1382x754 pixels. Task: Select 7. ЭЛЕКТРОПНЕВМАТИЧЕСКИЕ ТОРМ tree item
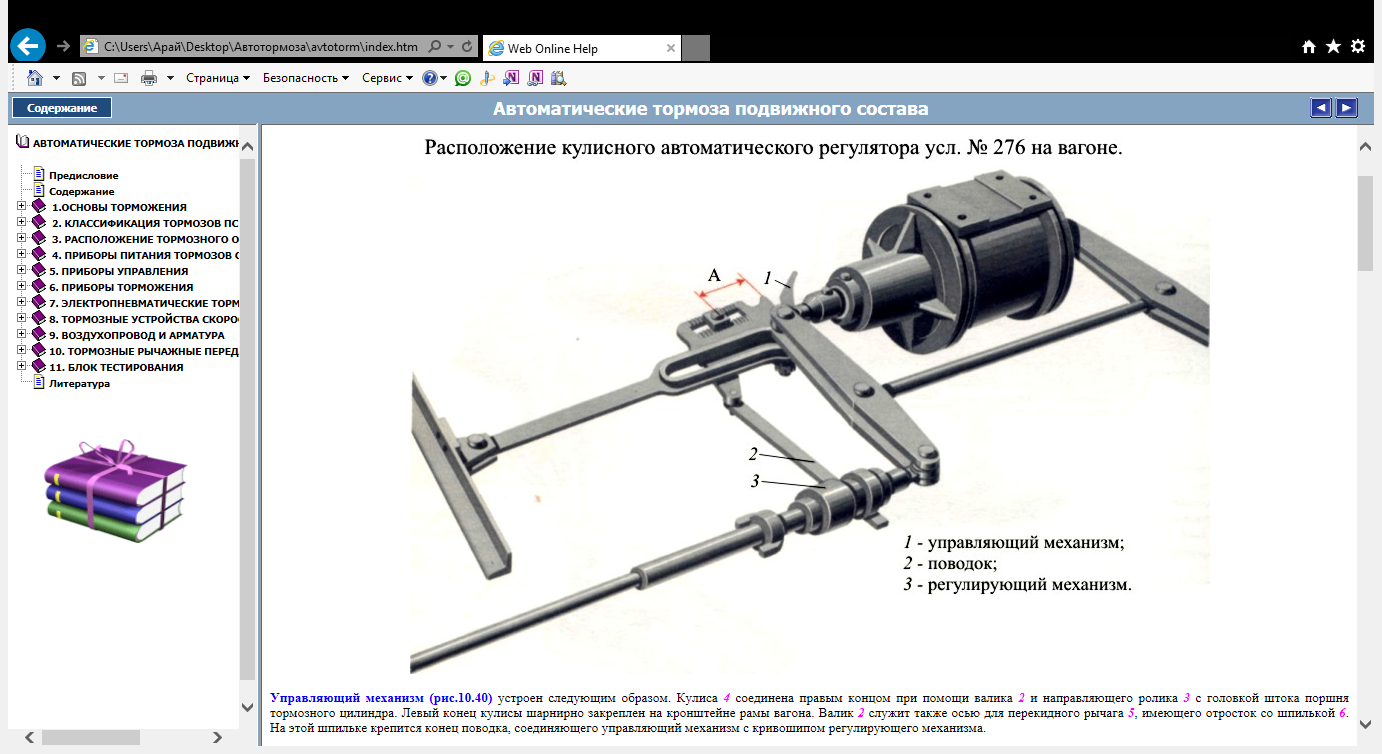coord(145,303)
